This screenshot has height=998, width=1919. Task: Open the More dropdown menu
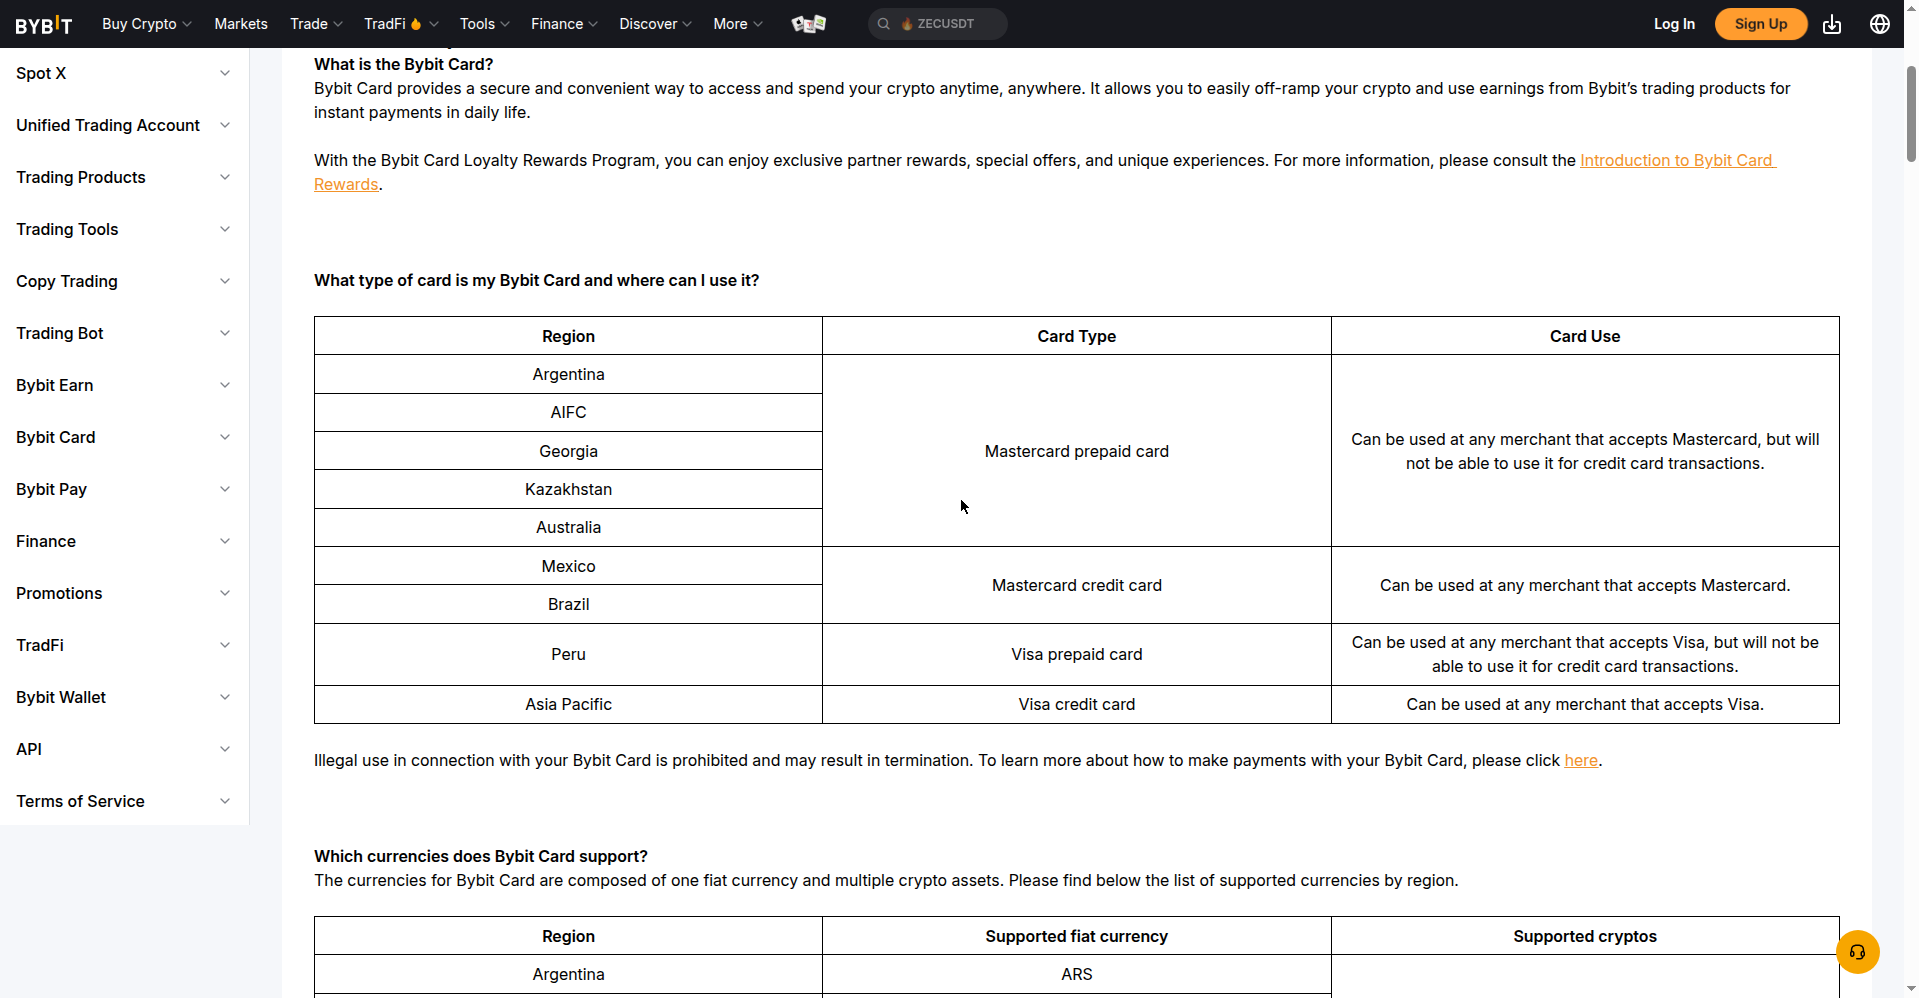pos(738,24)
